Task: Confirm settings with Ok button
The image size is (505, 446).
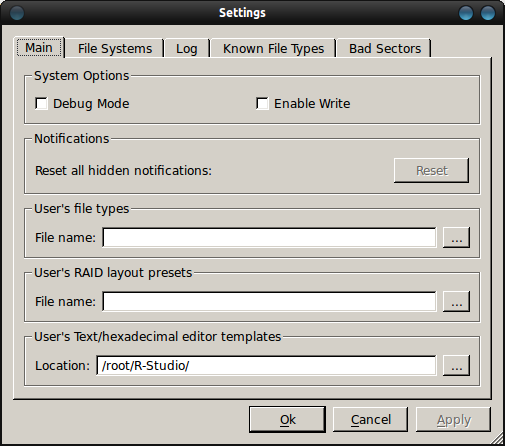Action: [x=287, y=419]
